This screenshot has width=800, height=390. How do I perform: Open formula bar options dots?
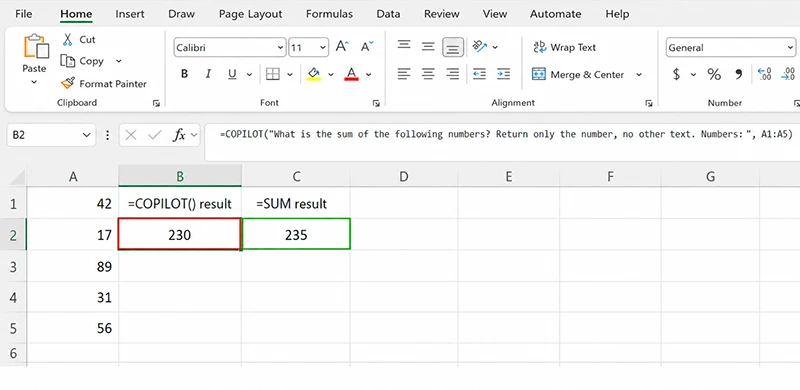[x=107, y=135]
